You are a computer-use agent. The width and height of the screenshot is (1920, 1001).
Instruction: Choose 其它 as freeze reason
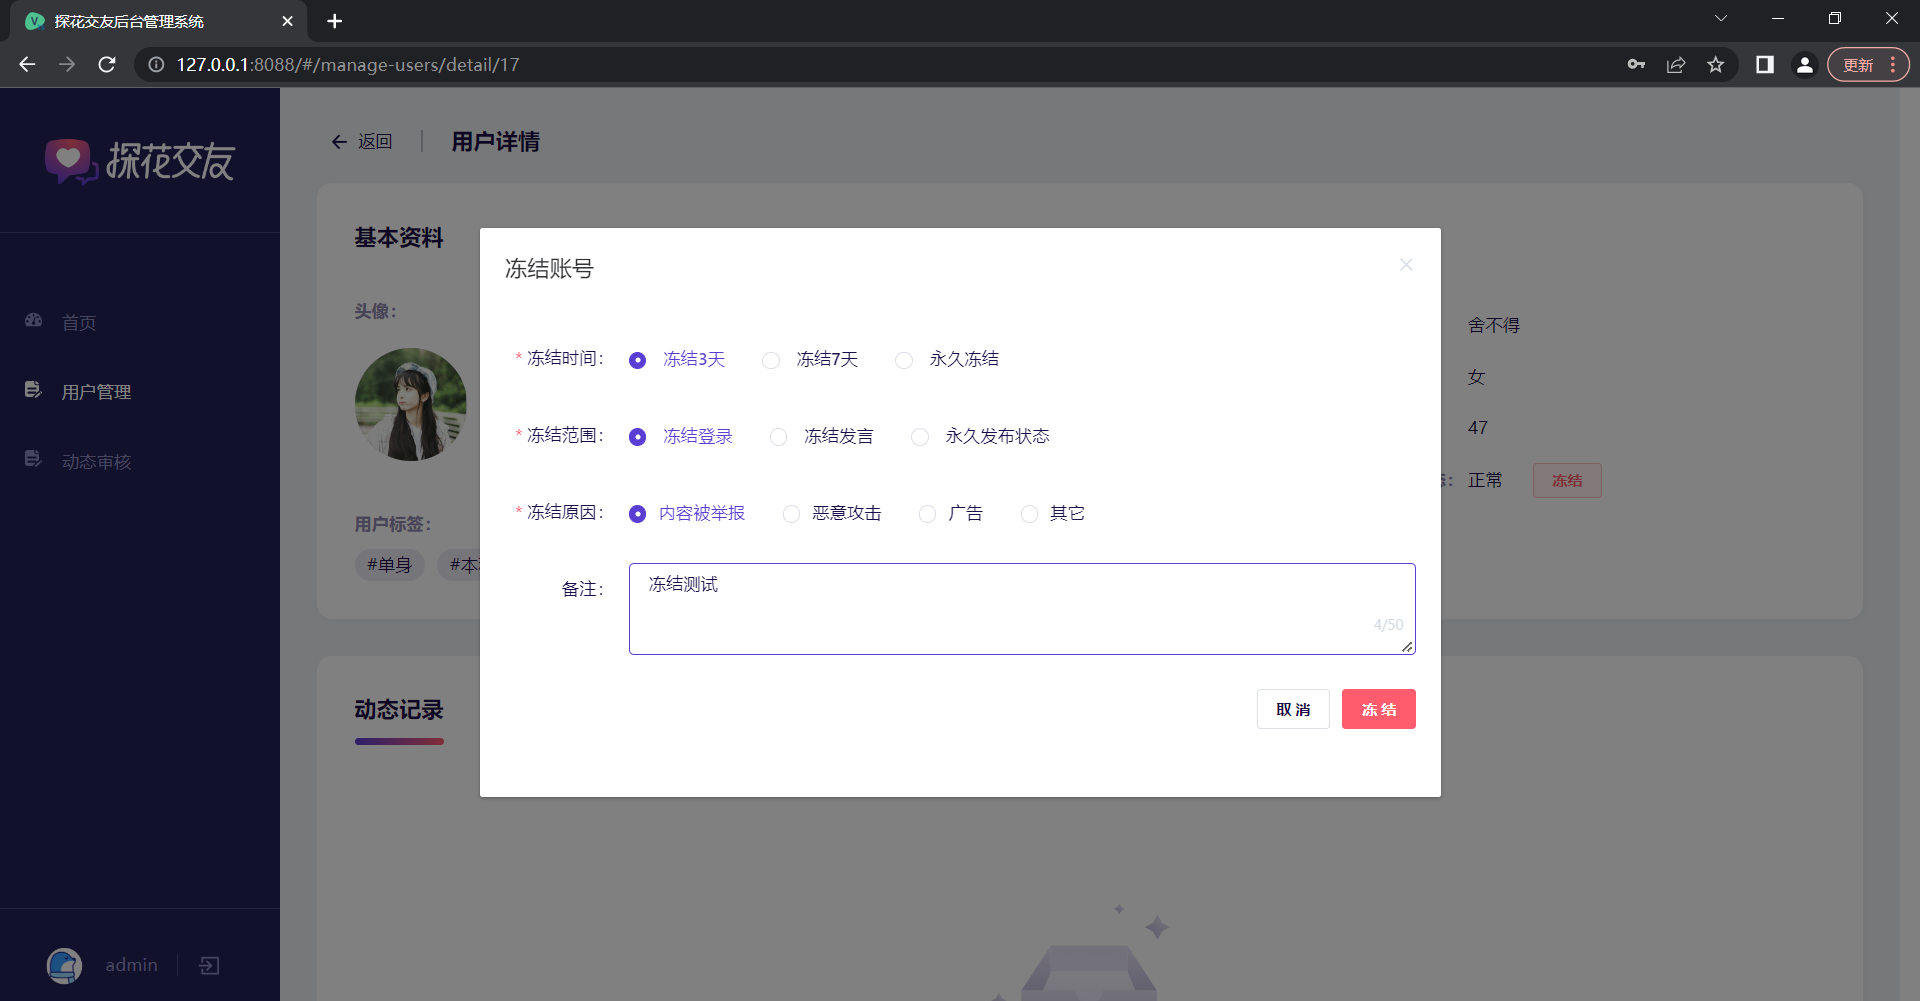[1053, 514]
